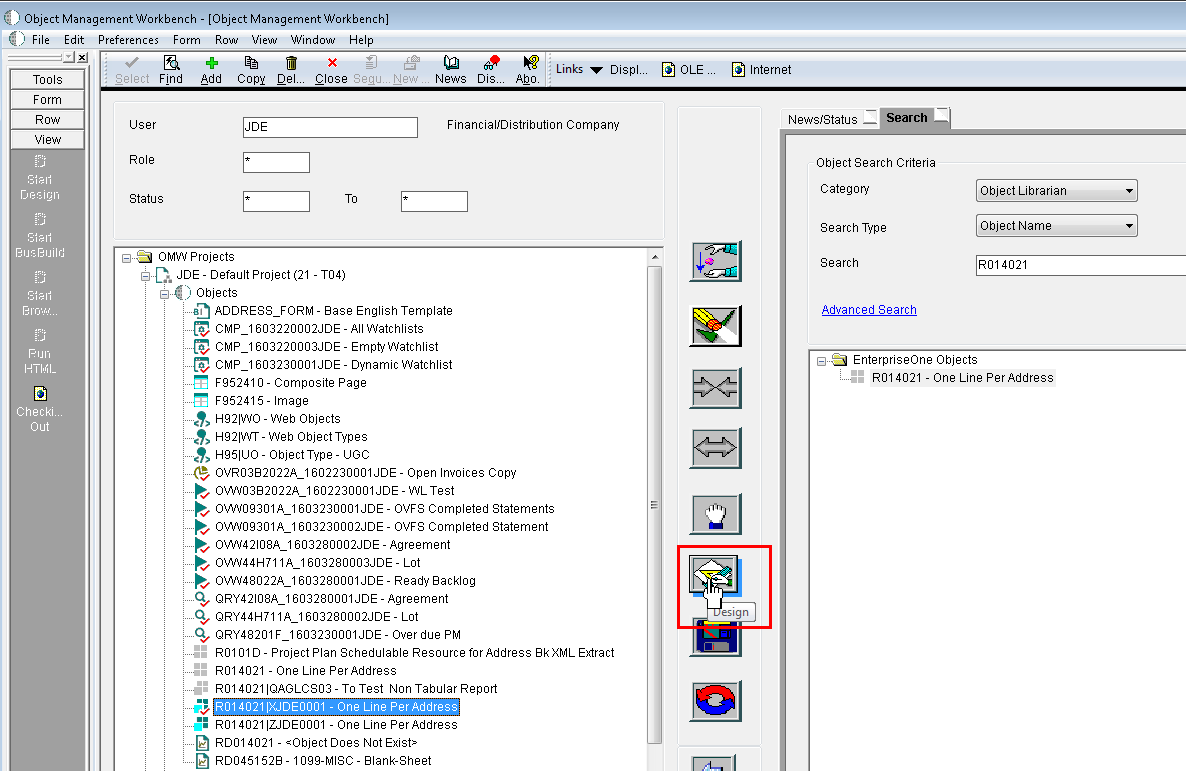
Task: Click the Advanced Search link
Action: coord(868,309)
